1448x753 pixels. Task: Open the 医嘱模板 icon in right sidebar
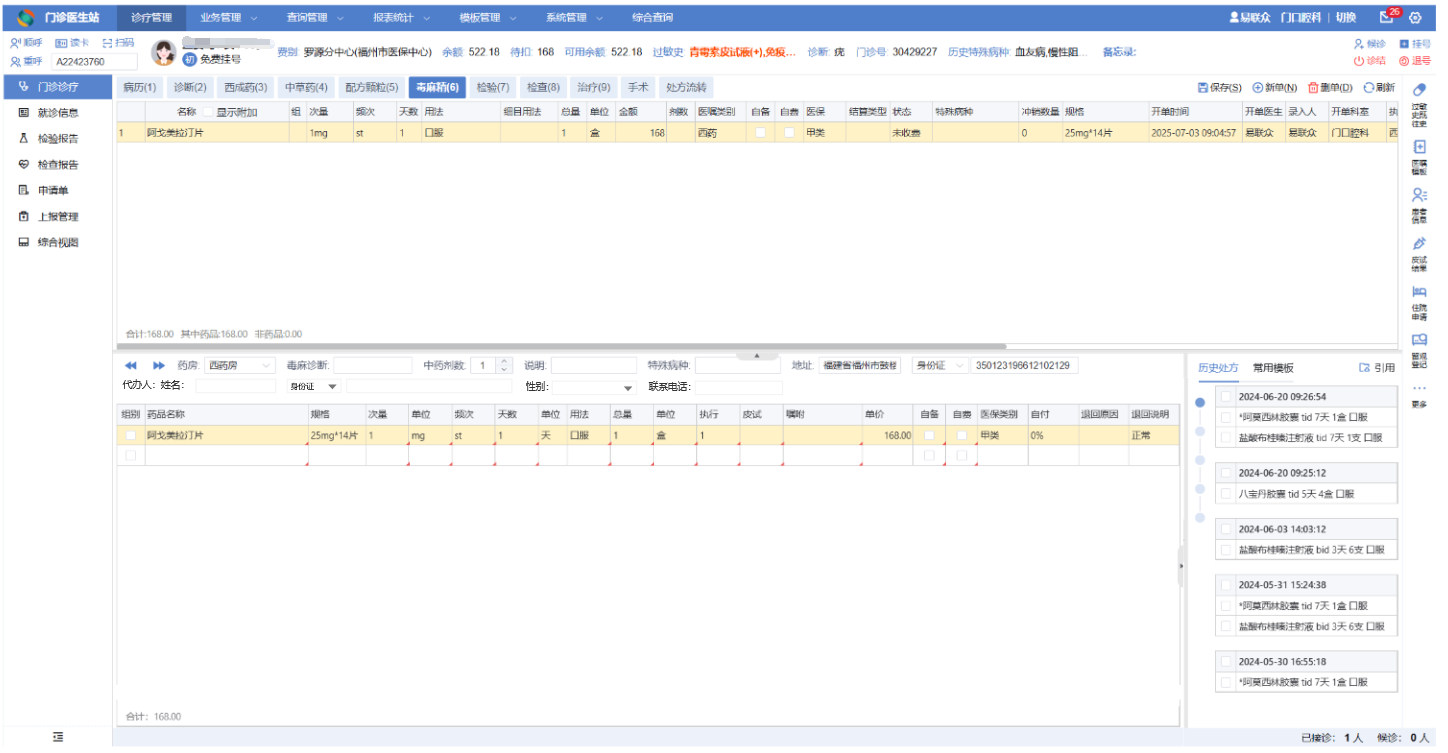coord(1419,147)
